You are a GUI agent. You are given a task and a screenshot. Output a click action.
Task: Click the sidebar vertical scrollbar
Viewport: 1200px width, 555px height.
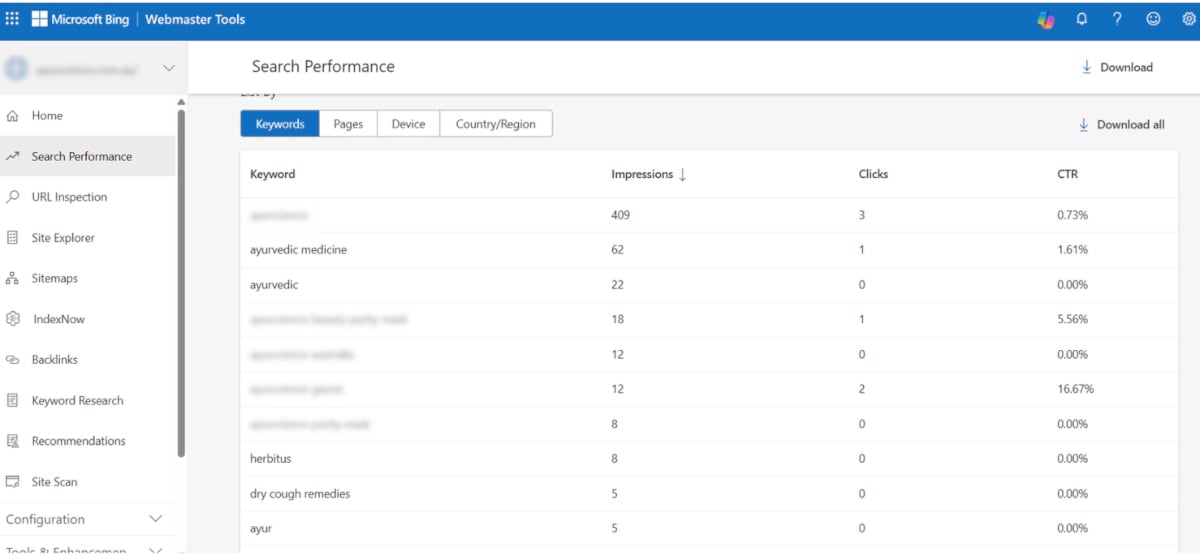point(181,282)
